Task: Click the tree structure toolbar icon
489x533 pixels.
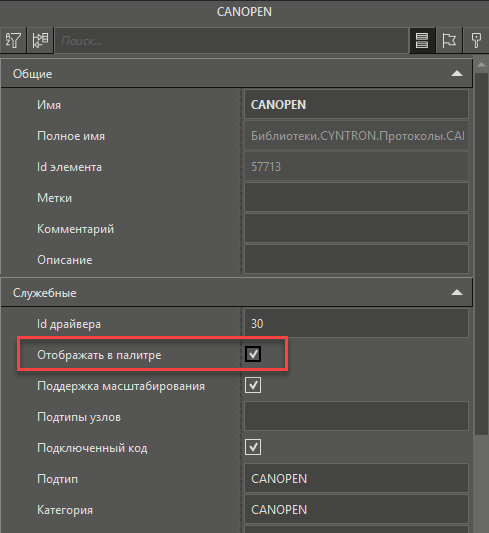Action: [40, 40]
